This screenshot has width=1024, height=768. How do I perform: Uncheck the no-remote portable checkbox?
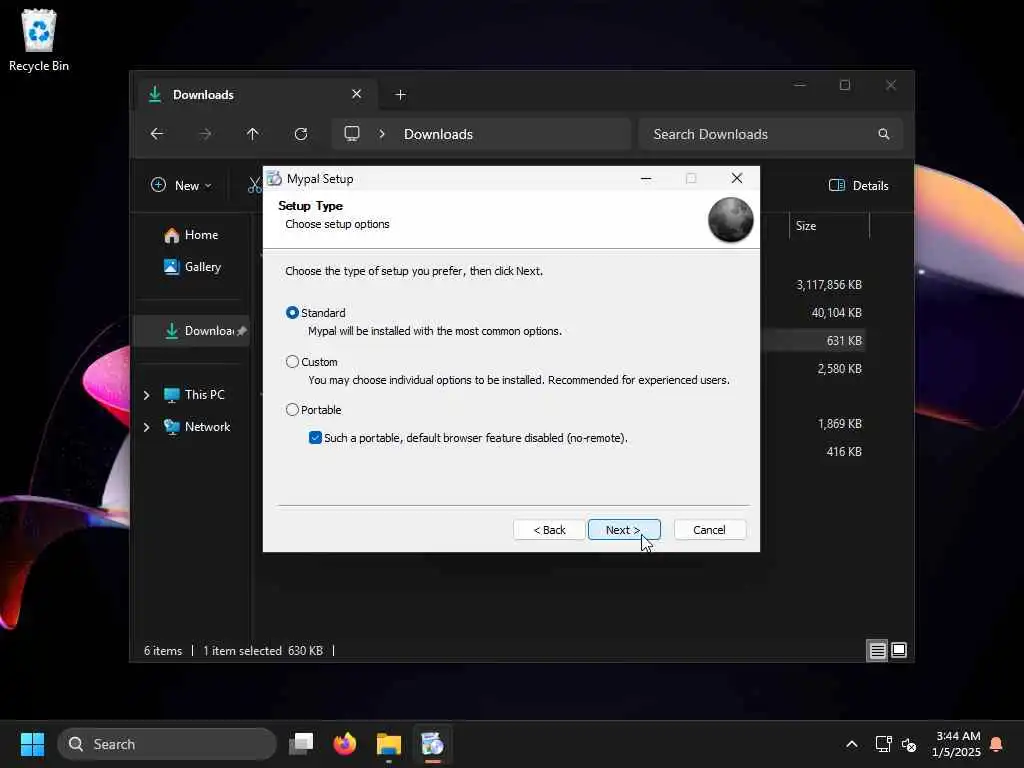(x=315, y=438)
